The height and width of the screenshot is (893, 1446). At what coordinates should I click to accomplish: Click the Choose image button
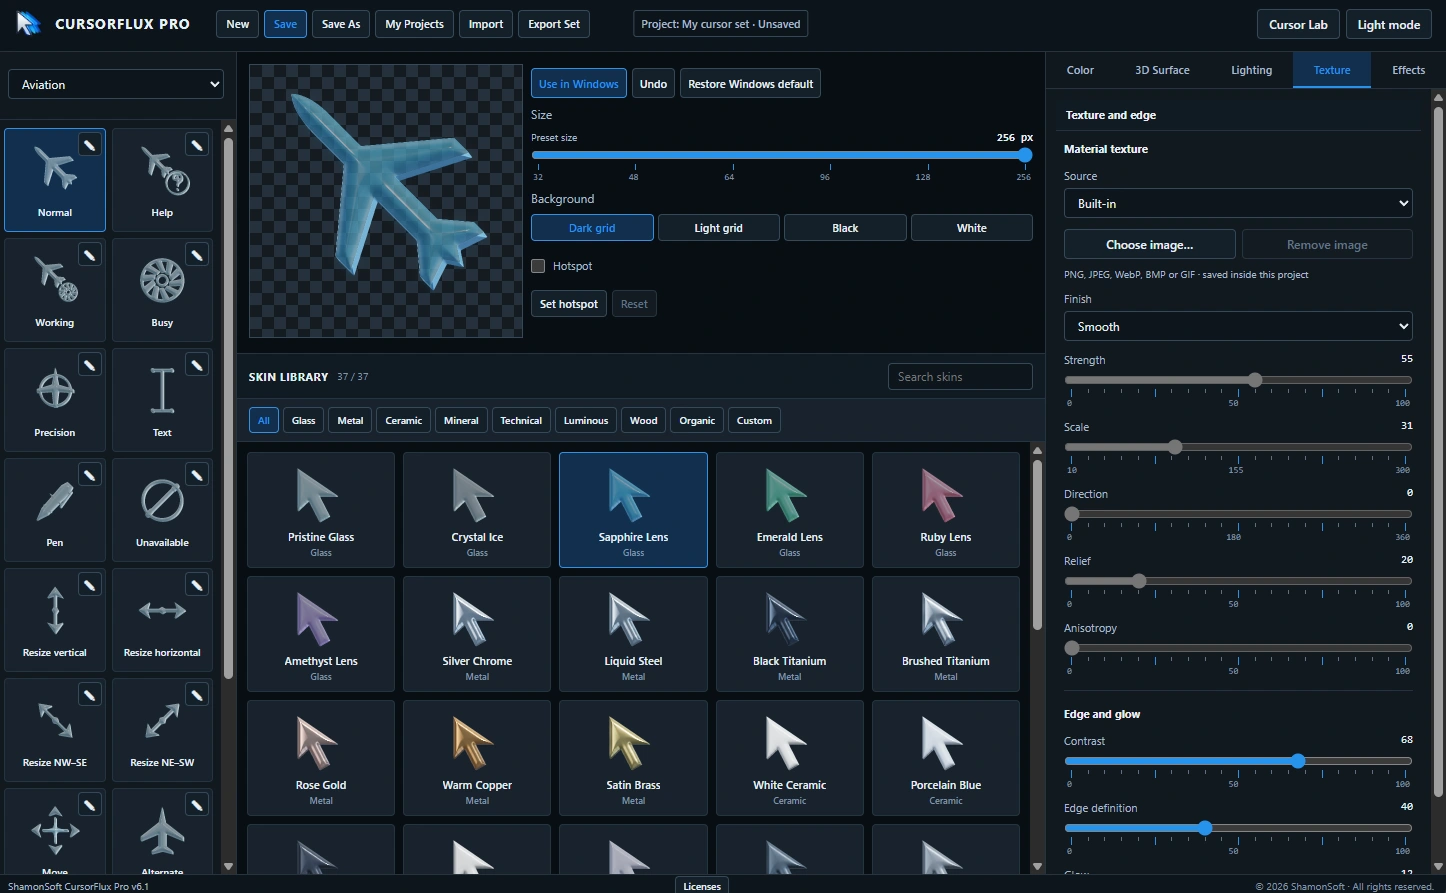coord(1149,245)
